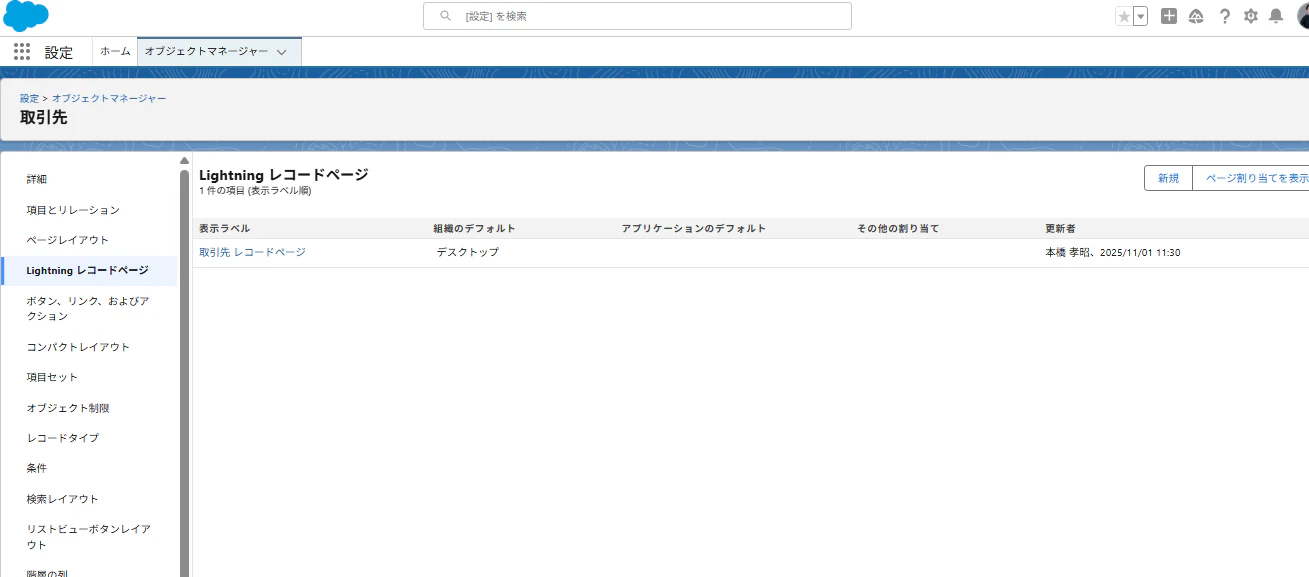
Task: Click the その他の割り当て column header
Action: click(898, 229)
